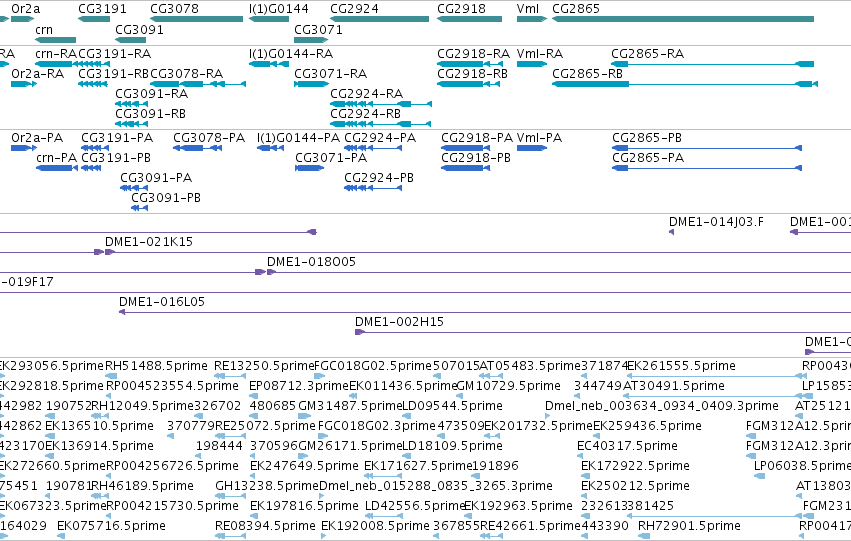Viewport: 851px width, 541px height.
Task: Select the CG3091 gene label
Action: point(139,29)
